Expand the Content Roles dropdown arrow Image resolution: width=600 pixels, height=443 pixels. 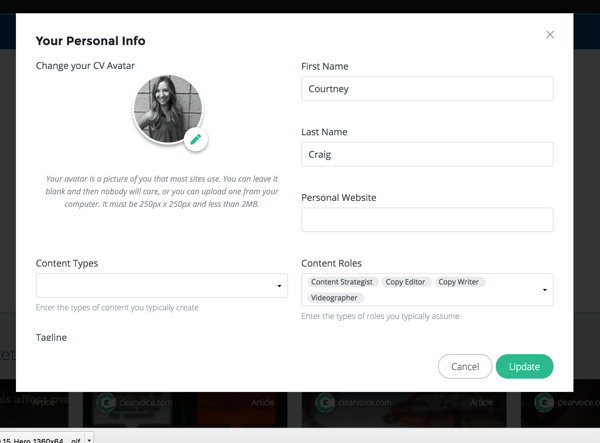coord(545,290)
